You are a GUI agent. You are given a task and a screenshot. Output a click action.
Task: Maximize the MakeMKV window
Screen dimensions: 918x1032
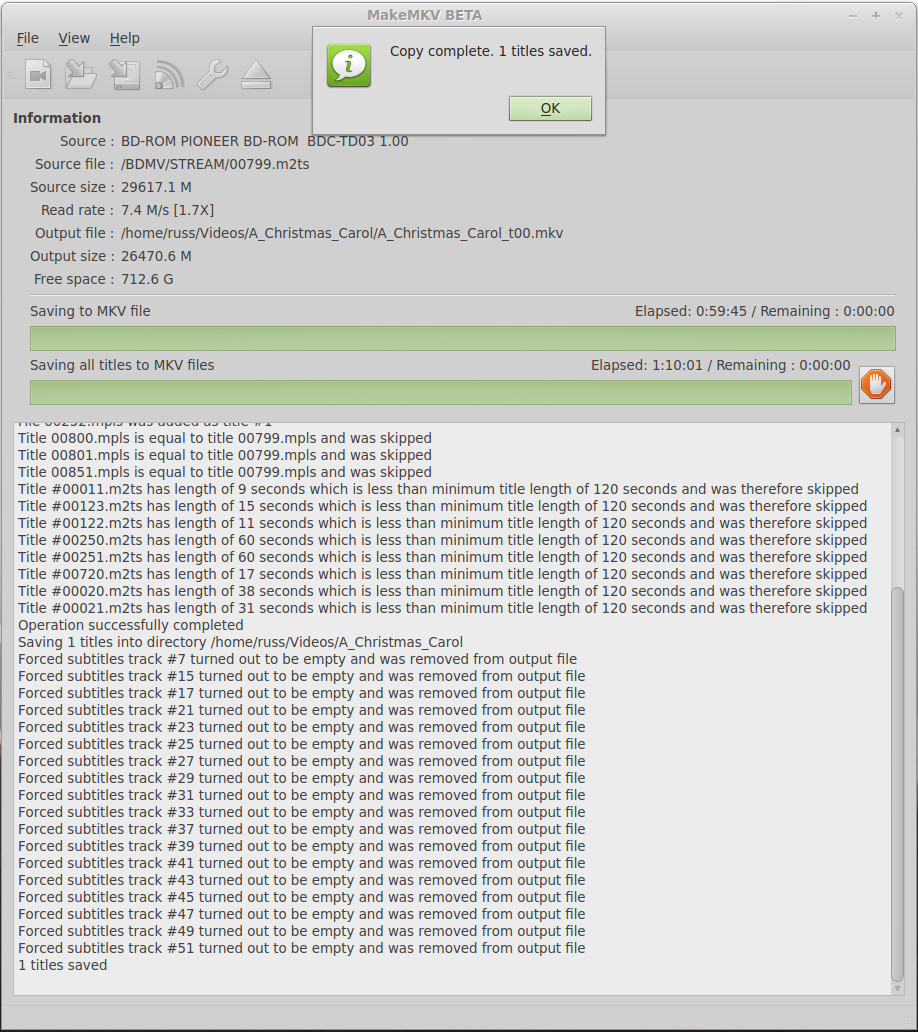[876, 15]
